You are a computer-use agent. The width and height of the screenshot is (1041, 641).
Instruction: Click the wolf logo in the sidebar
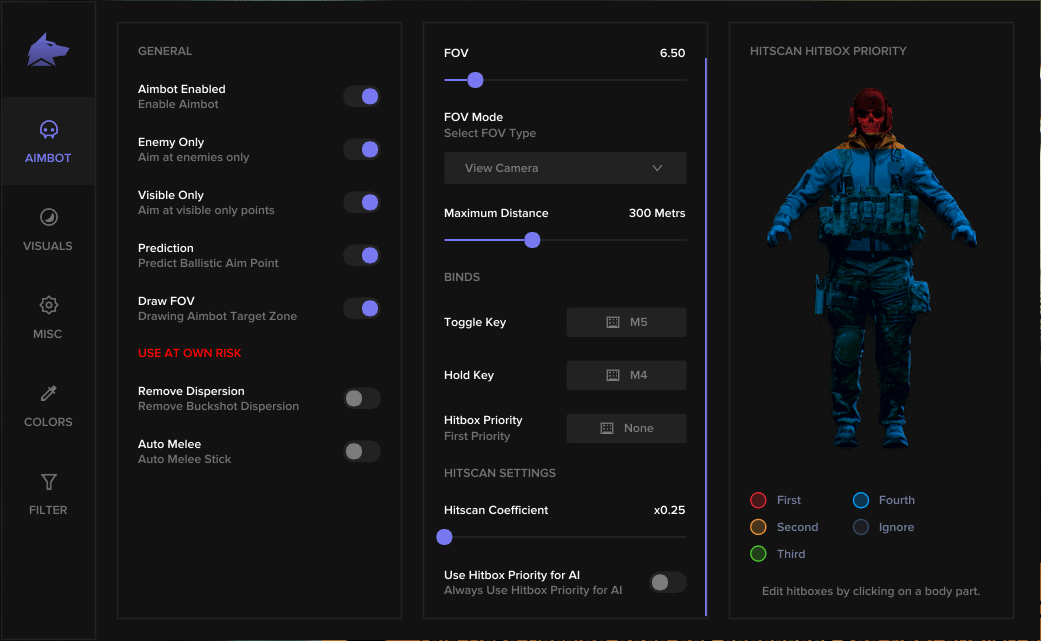(x=48, y=50)
